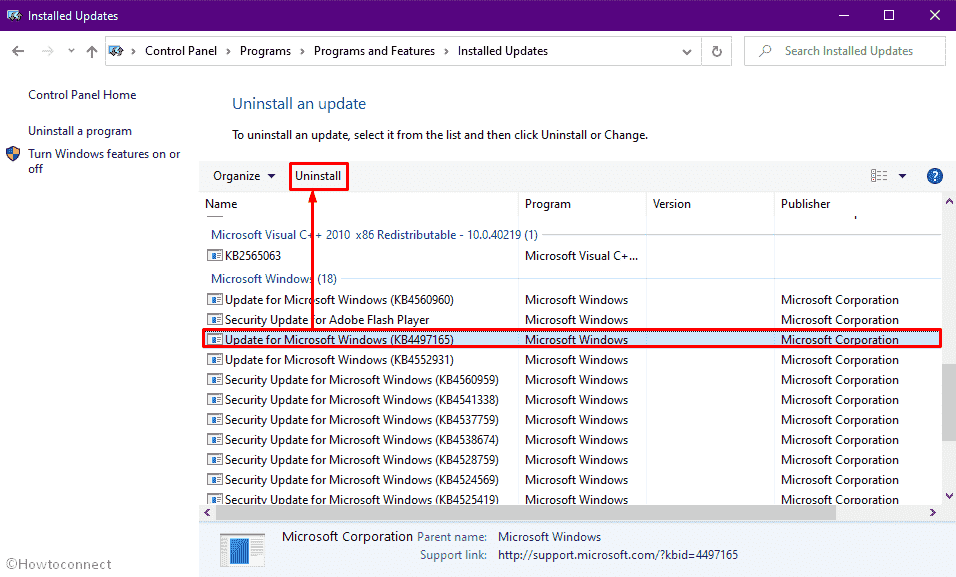Select Security Update for Adobe Flash Player
The image size is (956, 577).
coord(570,320)
